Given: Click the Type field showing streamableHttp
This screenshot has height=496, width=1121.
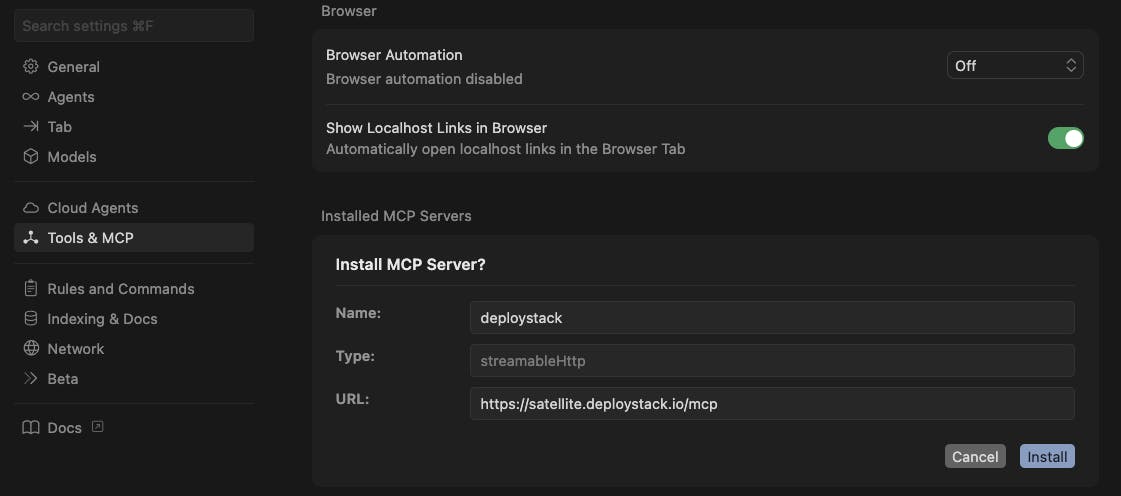Looking at the screenshot, I should coord(772,361).
